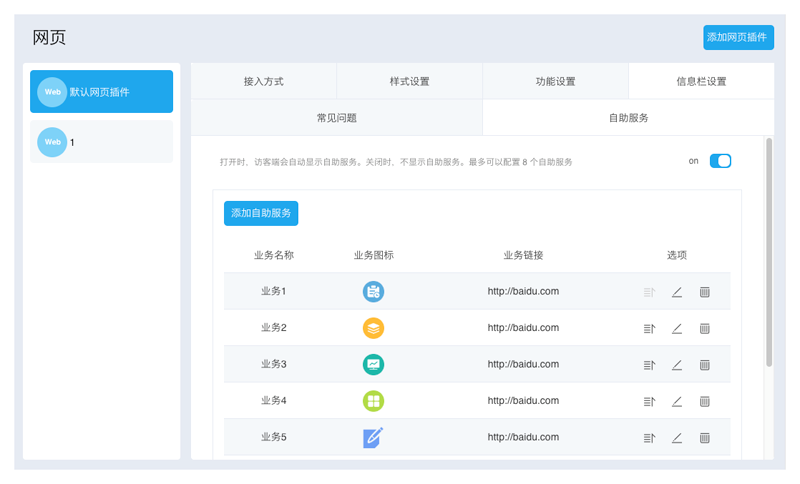Go to the 常见问题 tab
This screenshot has height=484, width=800.
tap(336, 118)
